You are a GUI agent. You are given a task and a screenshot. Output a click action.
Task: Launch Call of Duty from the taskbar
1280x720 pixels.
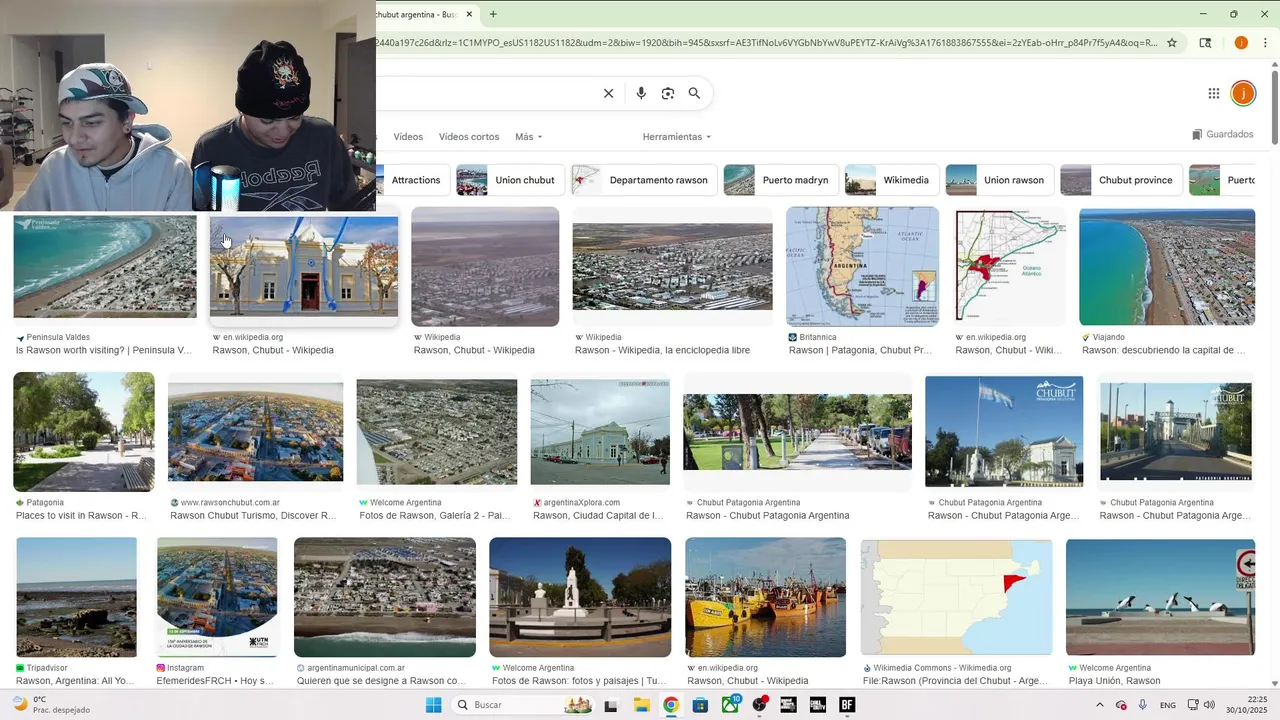[x=818, y=705]
